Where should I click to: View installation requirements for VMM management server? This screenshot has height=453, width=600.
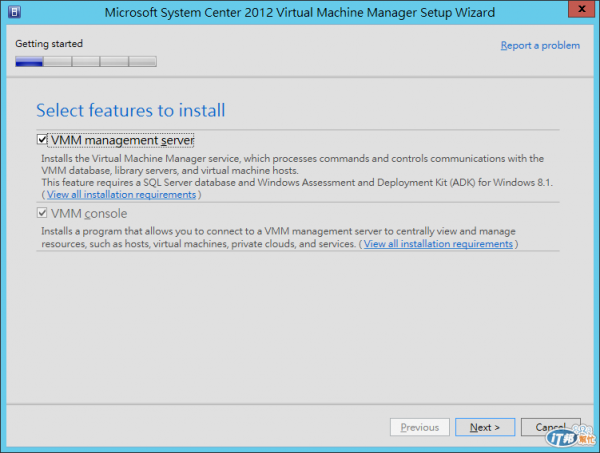coord(121,194)
